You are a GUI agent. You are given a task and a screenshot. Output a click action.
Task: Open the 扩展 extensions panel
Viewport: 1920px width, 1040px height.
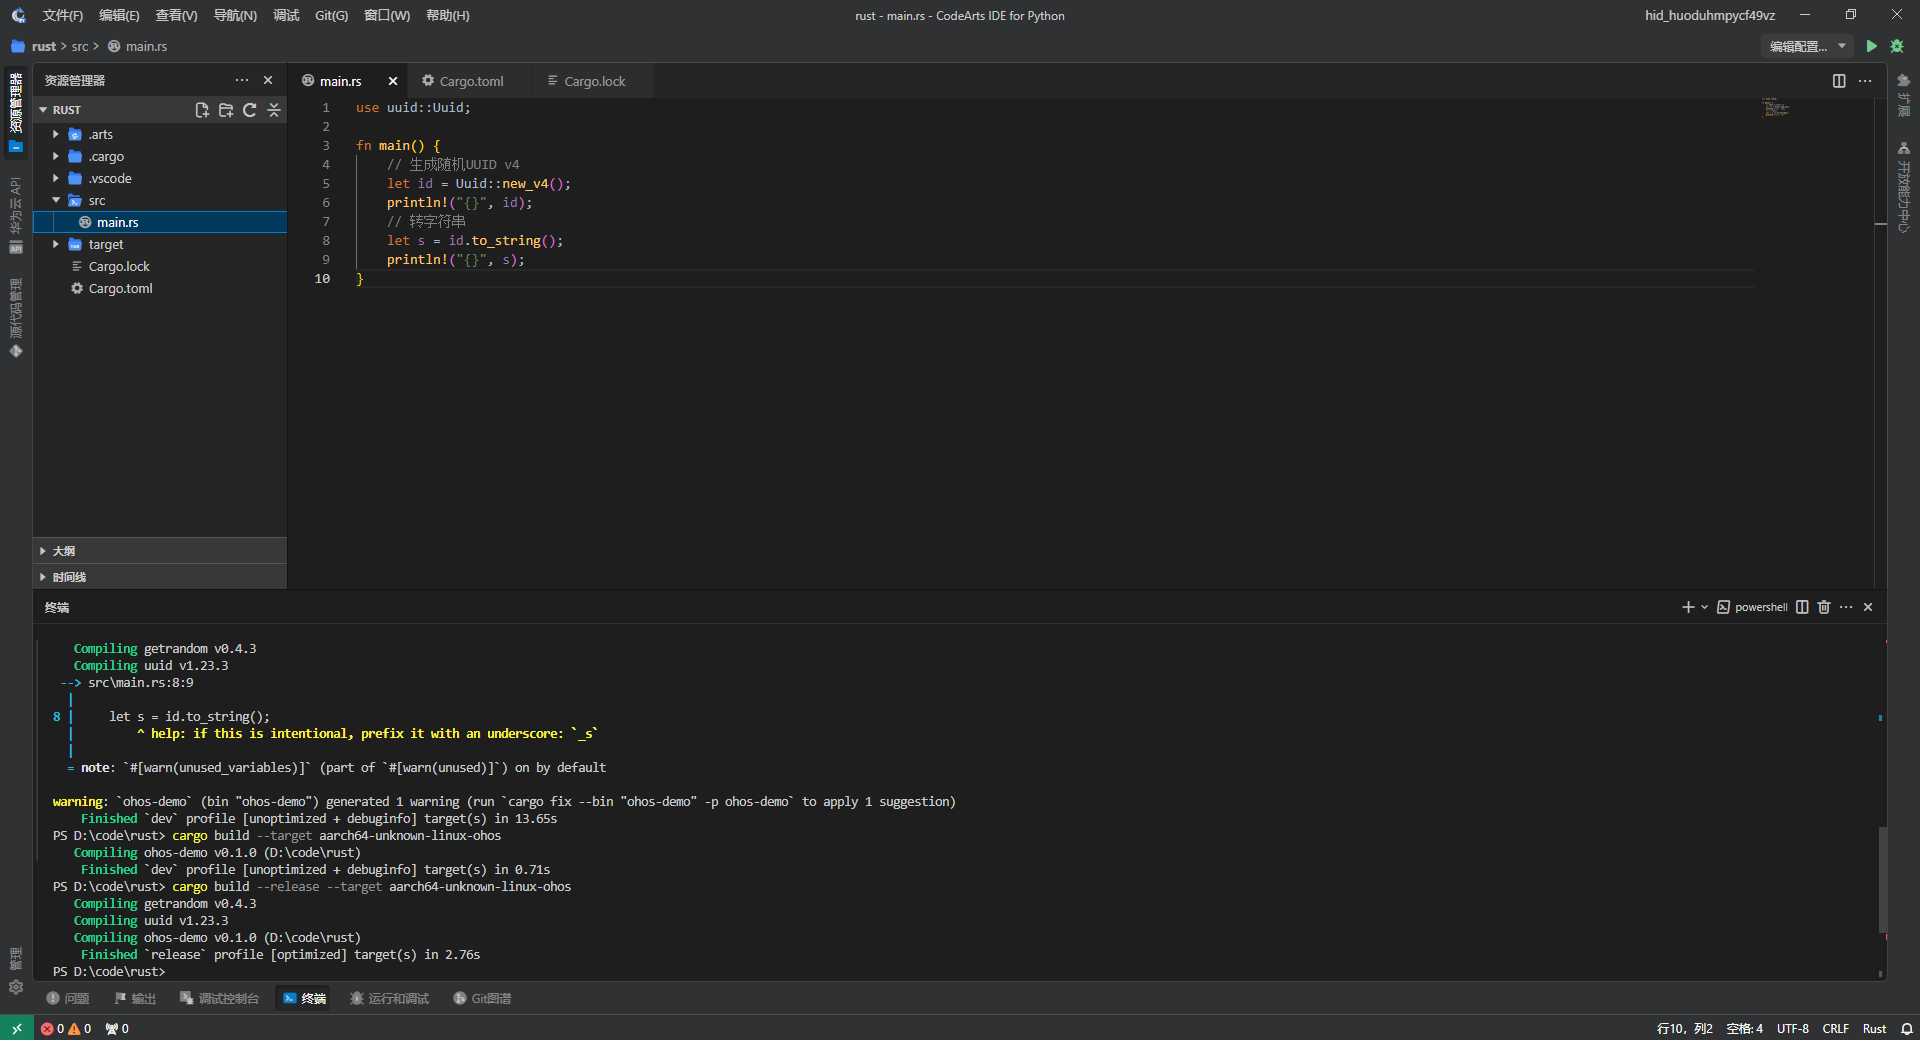[1904, 95]
